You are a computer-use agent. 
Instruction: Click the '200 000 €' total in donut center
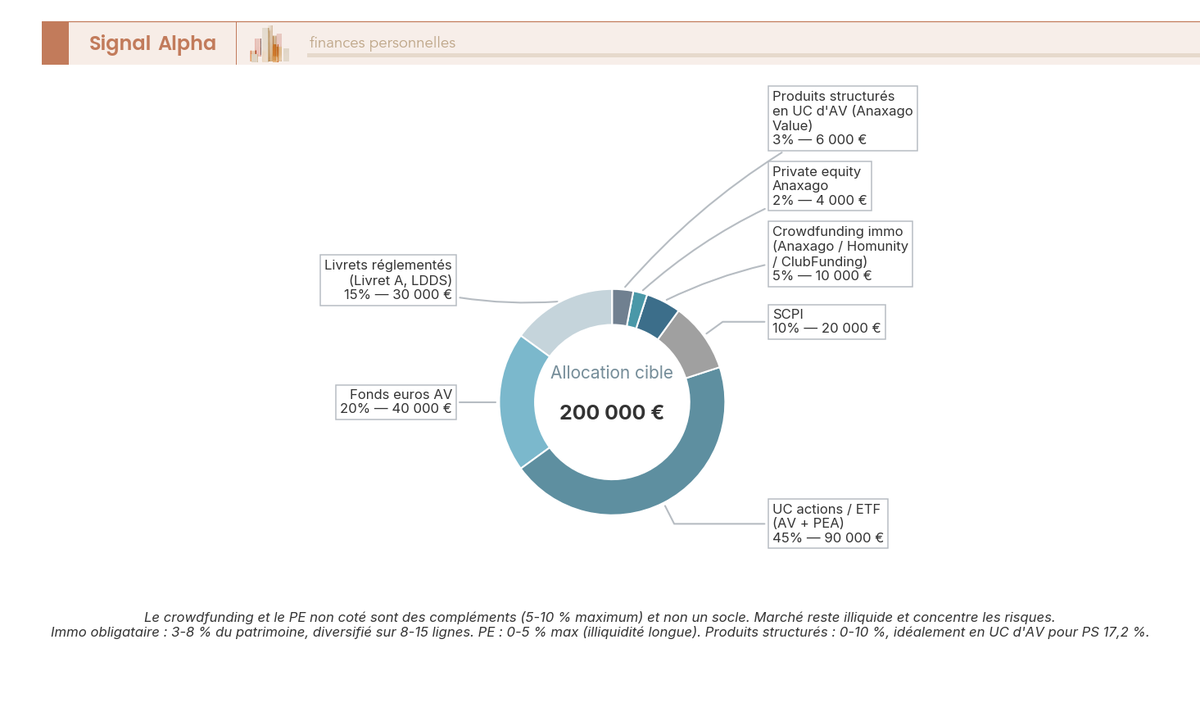[612, 412]
